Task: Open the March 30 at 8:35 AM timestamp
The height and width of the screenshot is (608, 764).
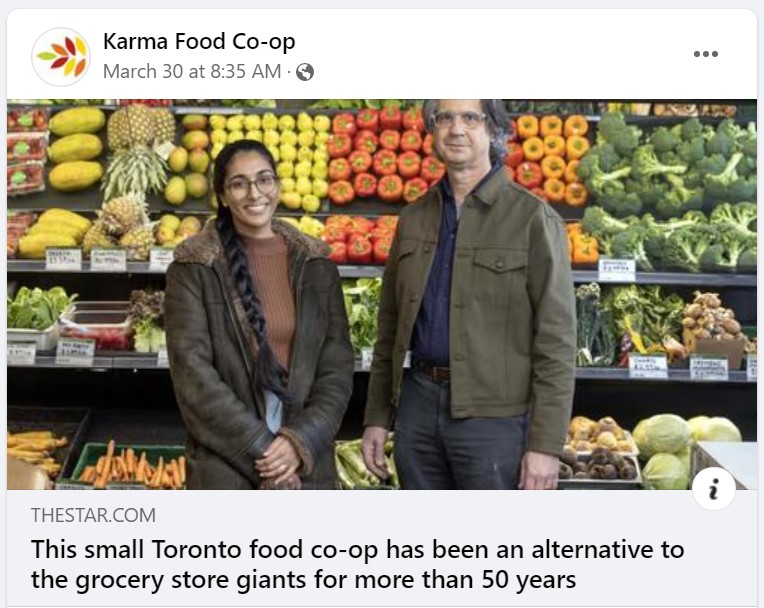Action: click(192, 72)
